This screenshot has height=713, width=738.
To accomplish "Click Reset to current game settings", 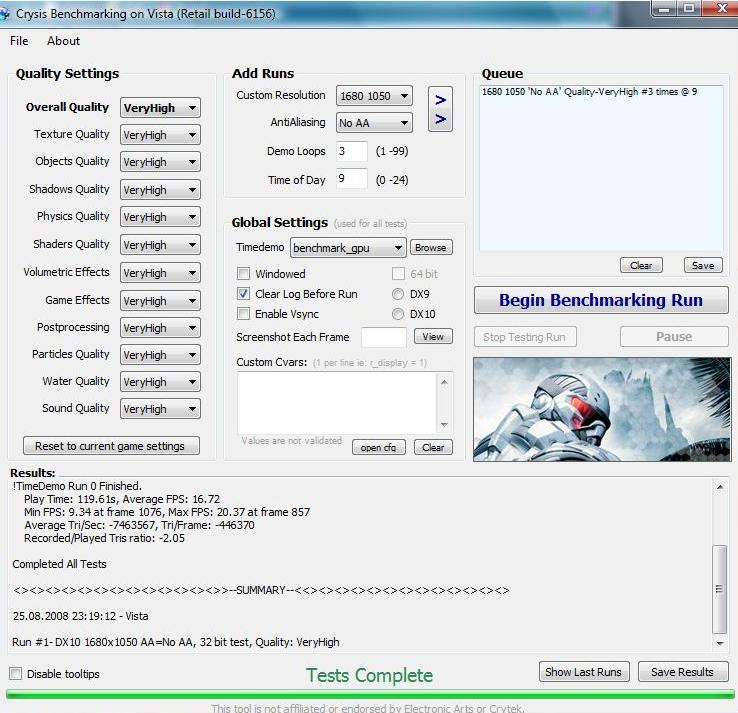I will pos(111,446).
